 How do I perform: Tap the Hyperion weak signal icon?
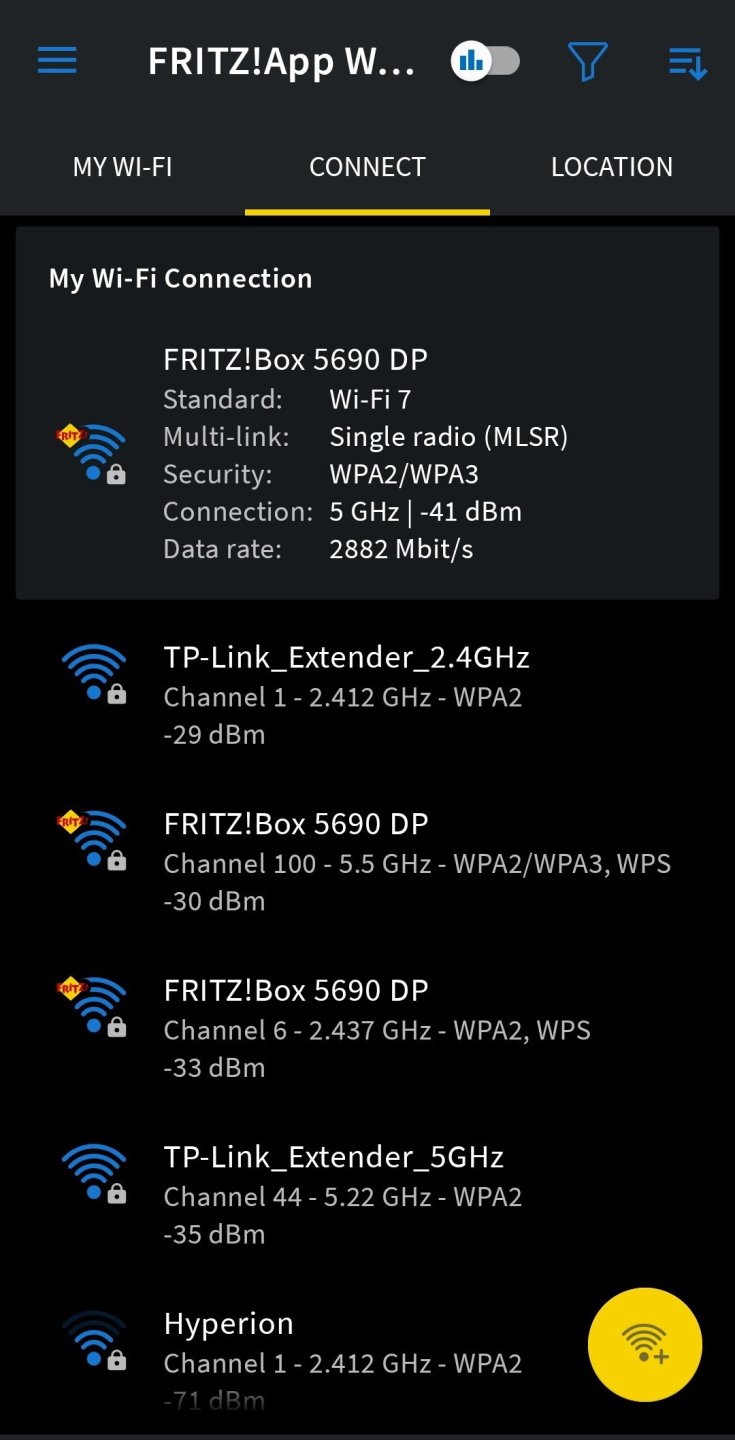94,1340
